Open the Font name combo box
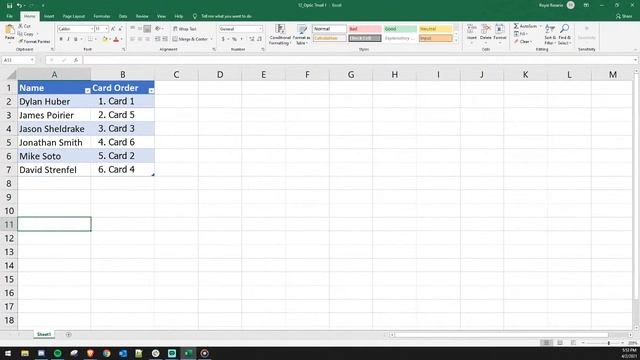This screenshot has height=360, width=640. point(76,29)
